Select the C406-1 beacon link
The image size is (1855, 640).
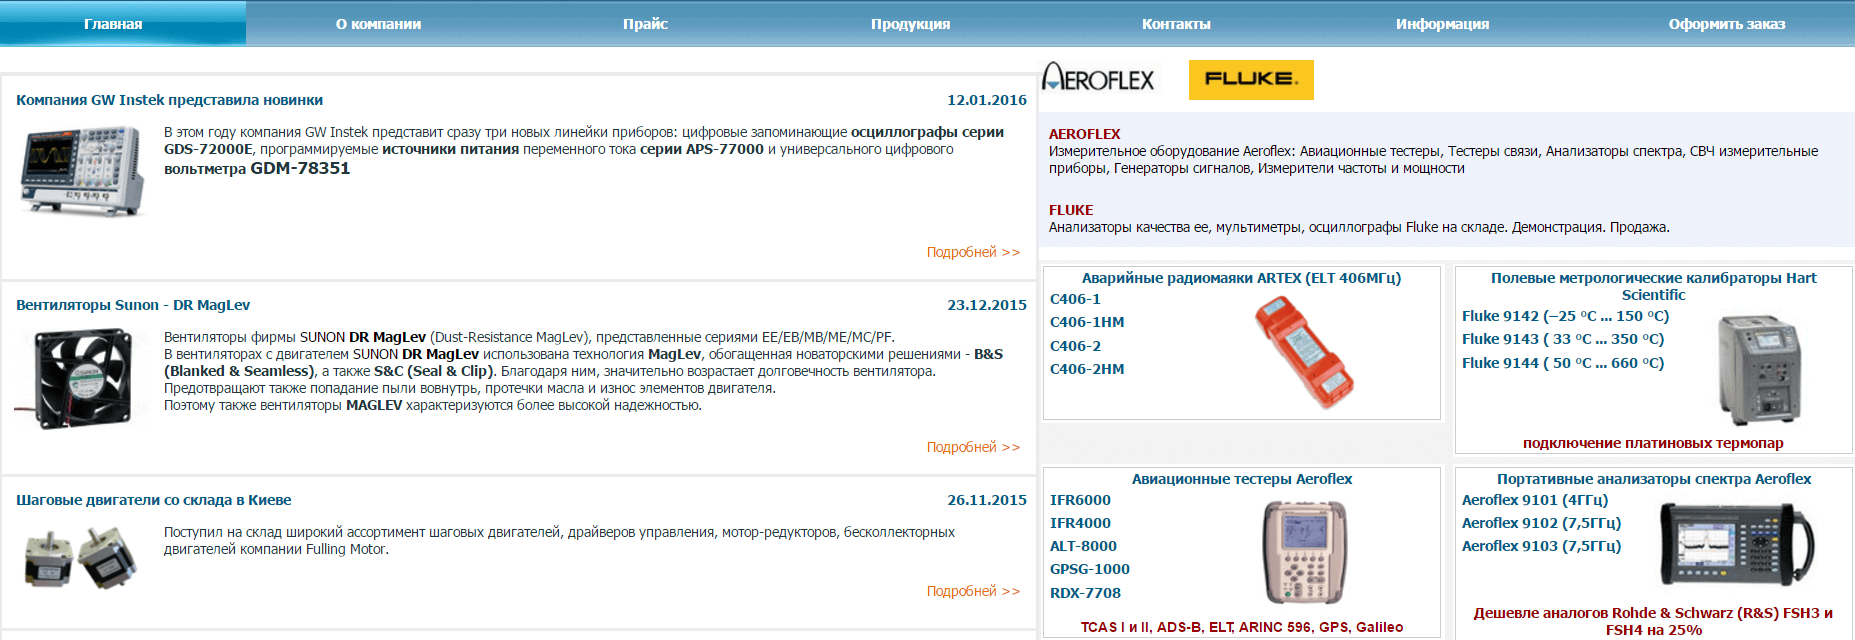pos(1075,299)
